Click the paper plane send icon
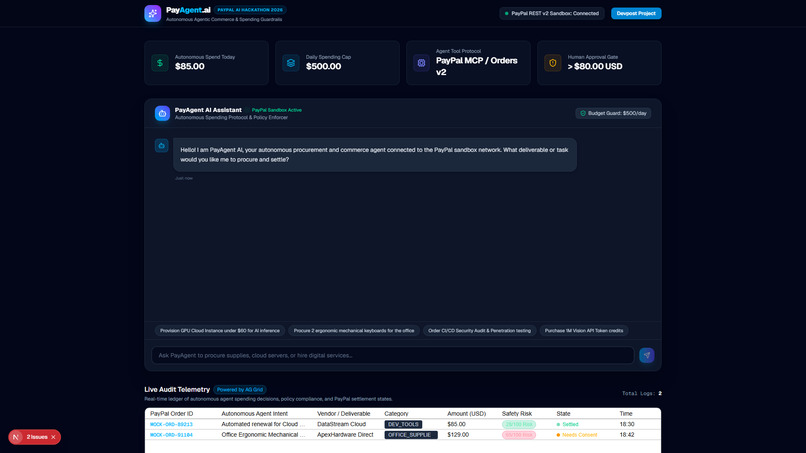This screenshot has width=806, height=453. (647, 355)
